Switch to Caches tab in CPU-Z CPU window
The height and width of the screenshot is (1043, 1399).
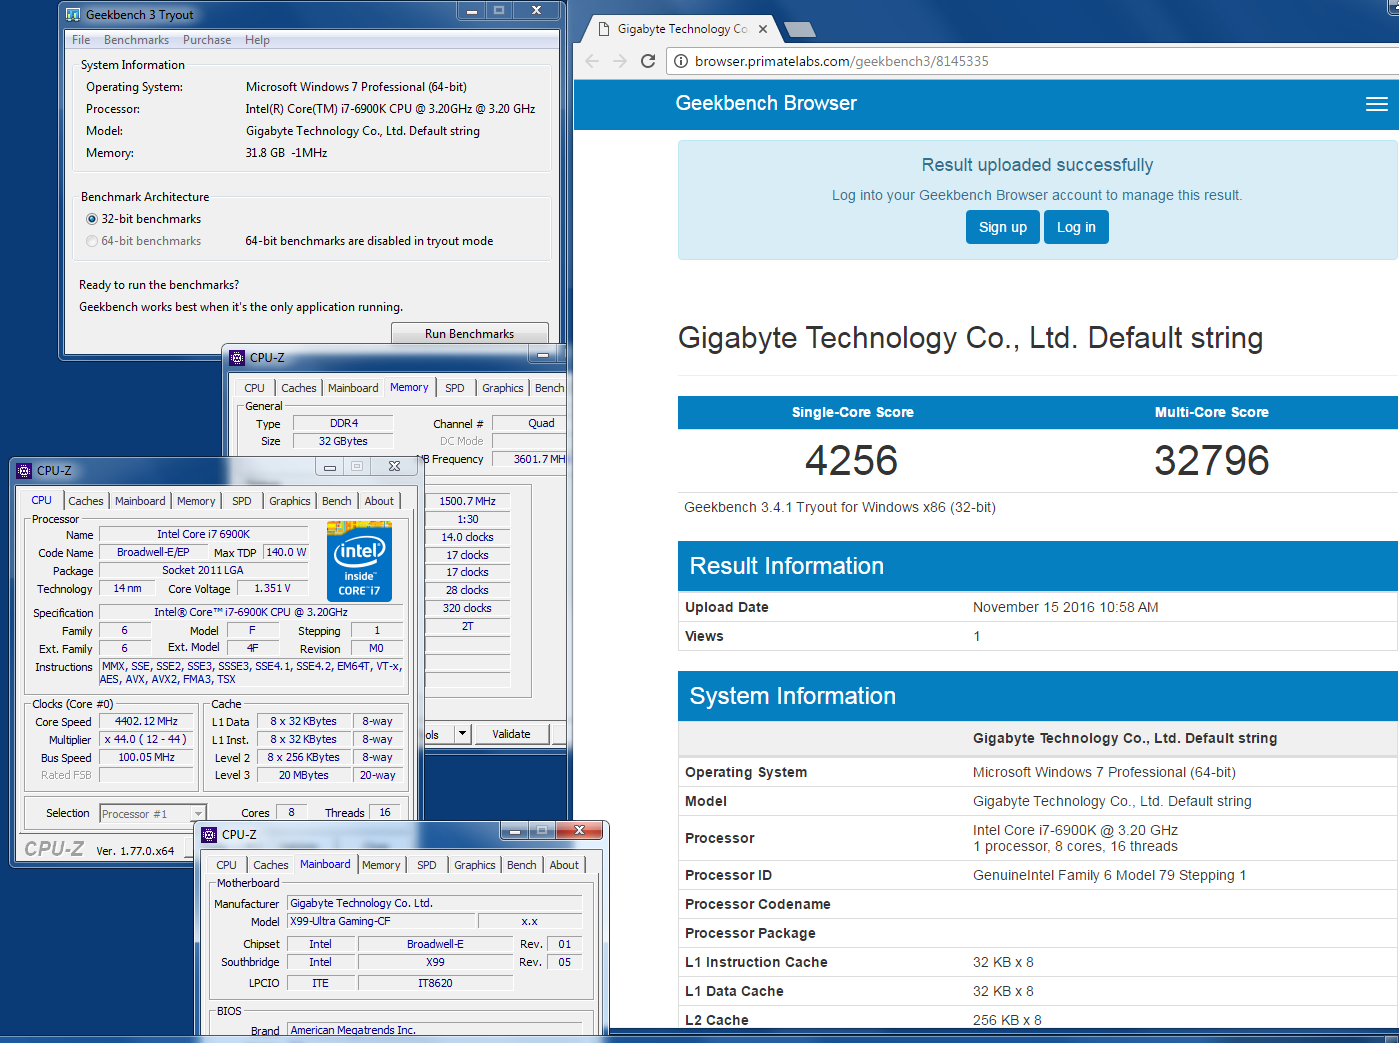[x=86, y=501]
